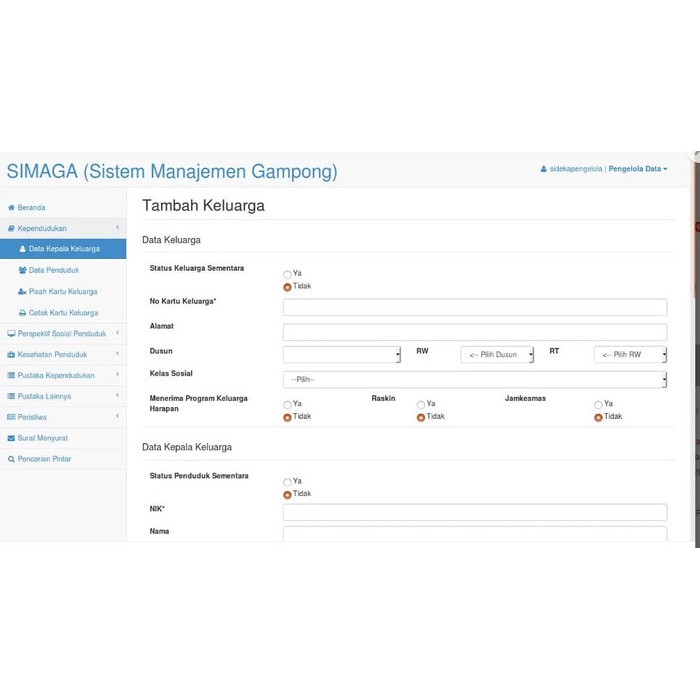The width and height of the screenshot is (700, 700).
Task: Click the sidekapengelola user icon
Action: coord(543,169)
